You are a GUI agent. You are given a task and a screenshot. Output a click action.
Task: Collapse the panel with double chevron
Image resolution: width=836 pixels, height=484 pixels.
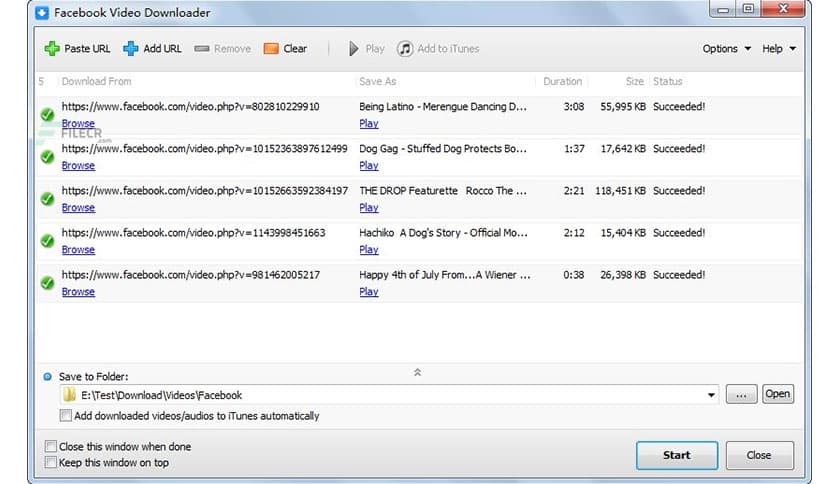click(x=417, y=372)
